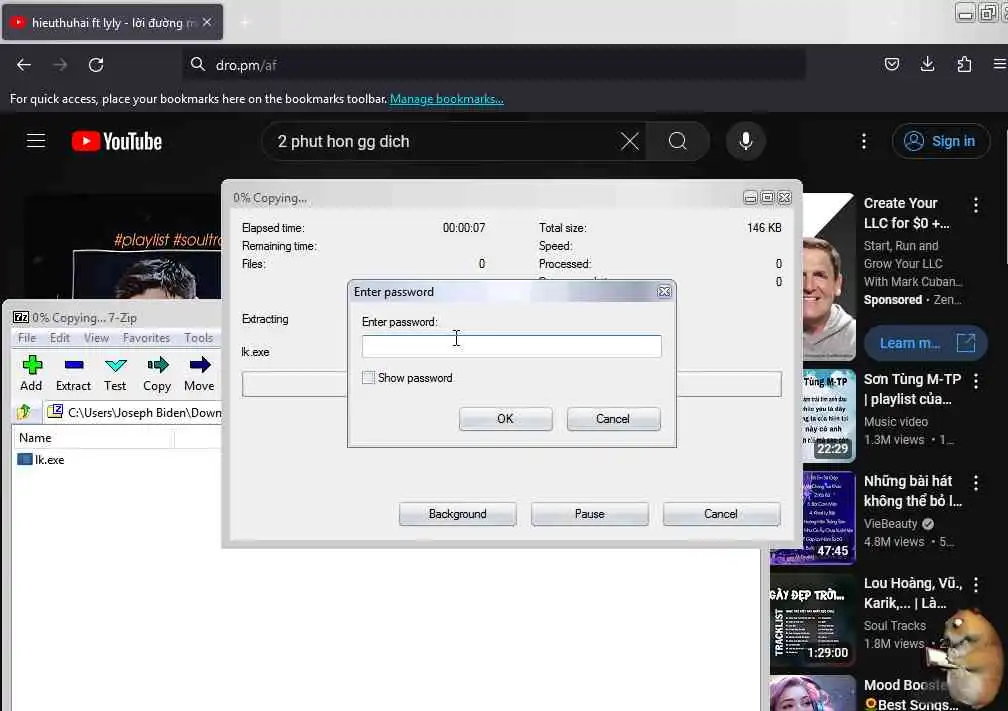
Task: Click the Soul Tracks channel name
Action: pyautogui.click(x=895, y=626)
